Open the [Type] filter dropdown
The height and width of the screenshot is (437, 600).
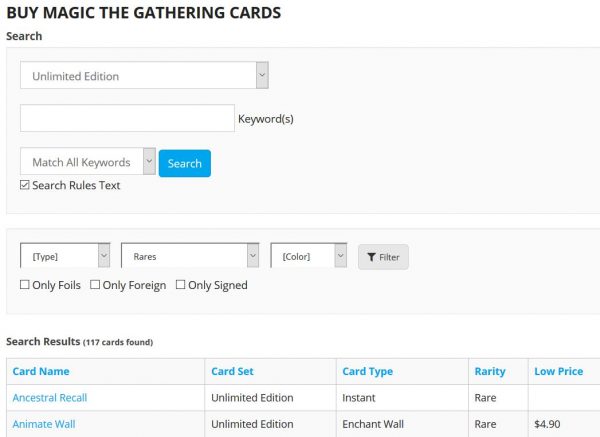click(x=65, y=256)
